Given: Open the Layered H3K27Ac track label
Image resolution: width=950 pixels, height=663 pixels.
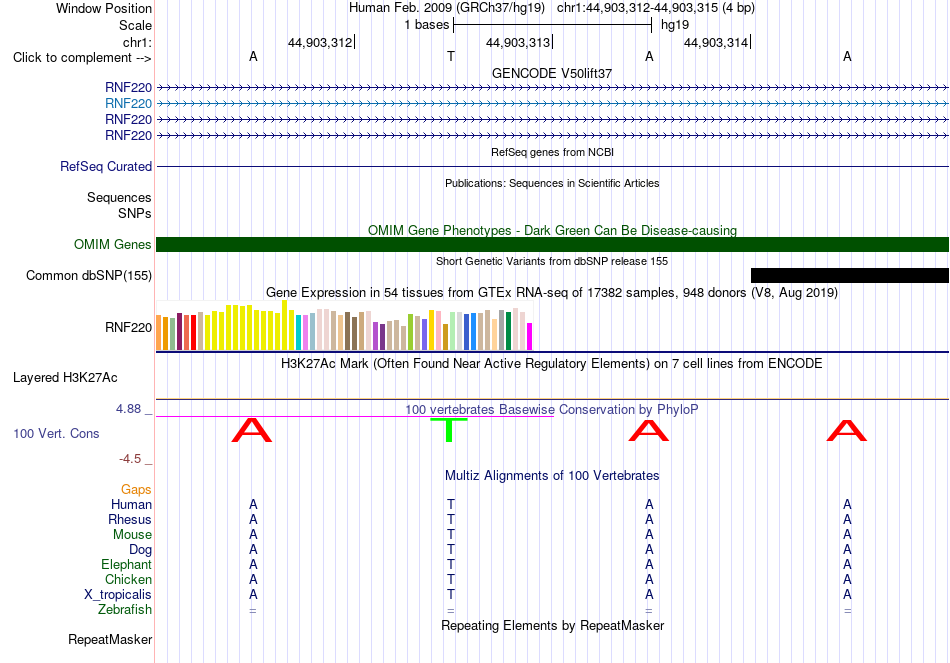Looking at the screenshot, I should [x=65, y=378].
